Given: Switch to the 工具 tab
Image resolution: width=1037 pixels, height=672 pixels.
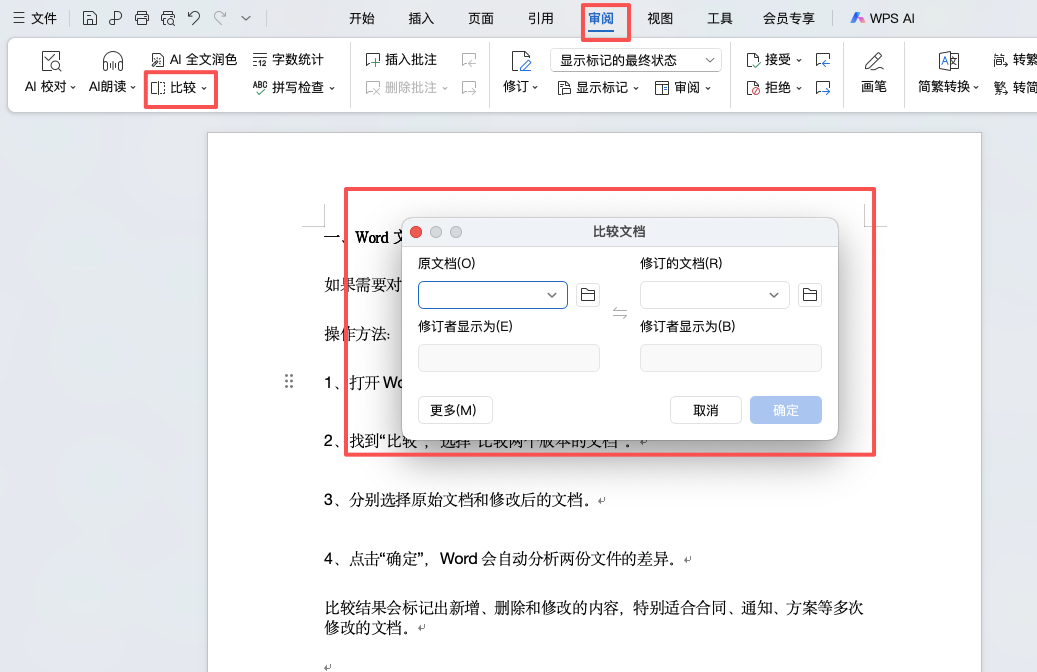Looking at the screenshot, I should pos(720,19).
